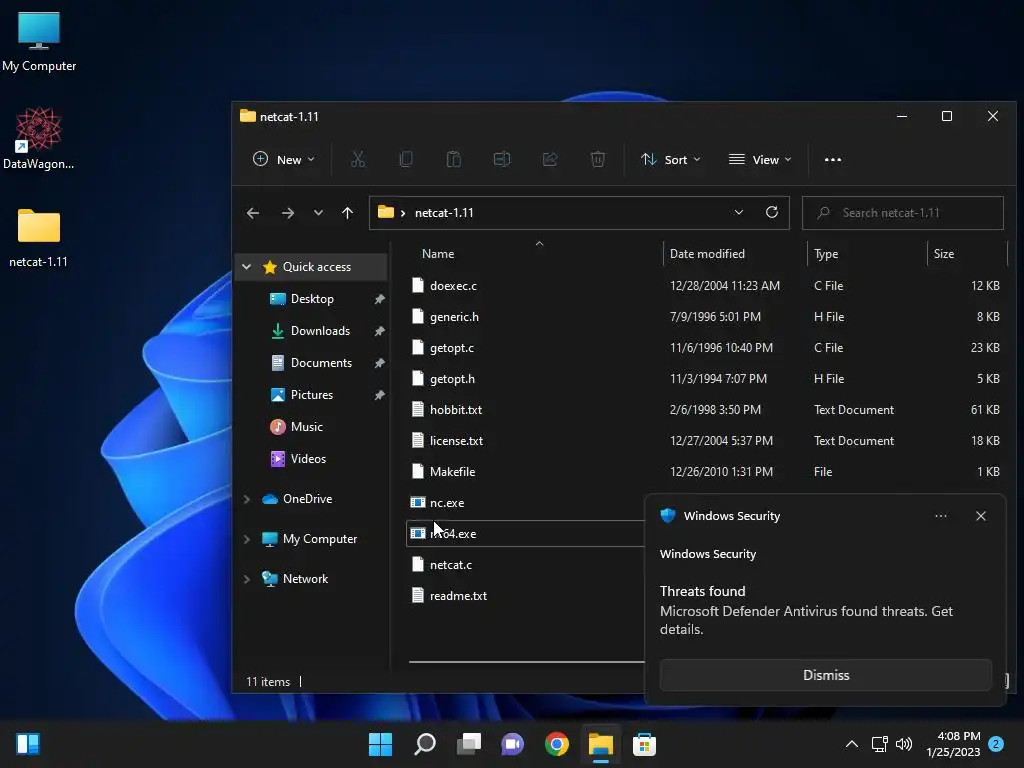Sort by Date modified column header
The height and width of the screenshot is (768, 1024).
click(x=707, y=254)
